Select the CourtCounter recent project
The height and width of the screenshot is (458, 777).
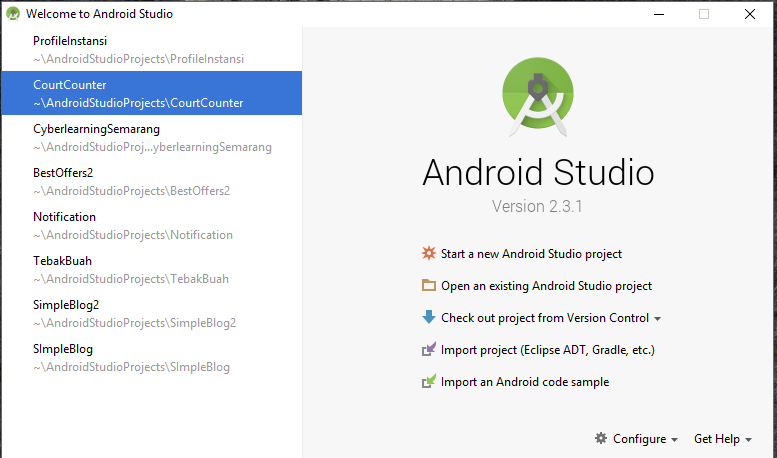[152, 93]
